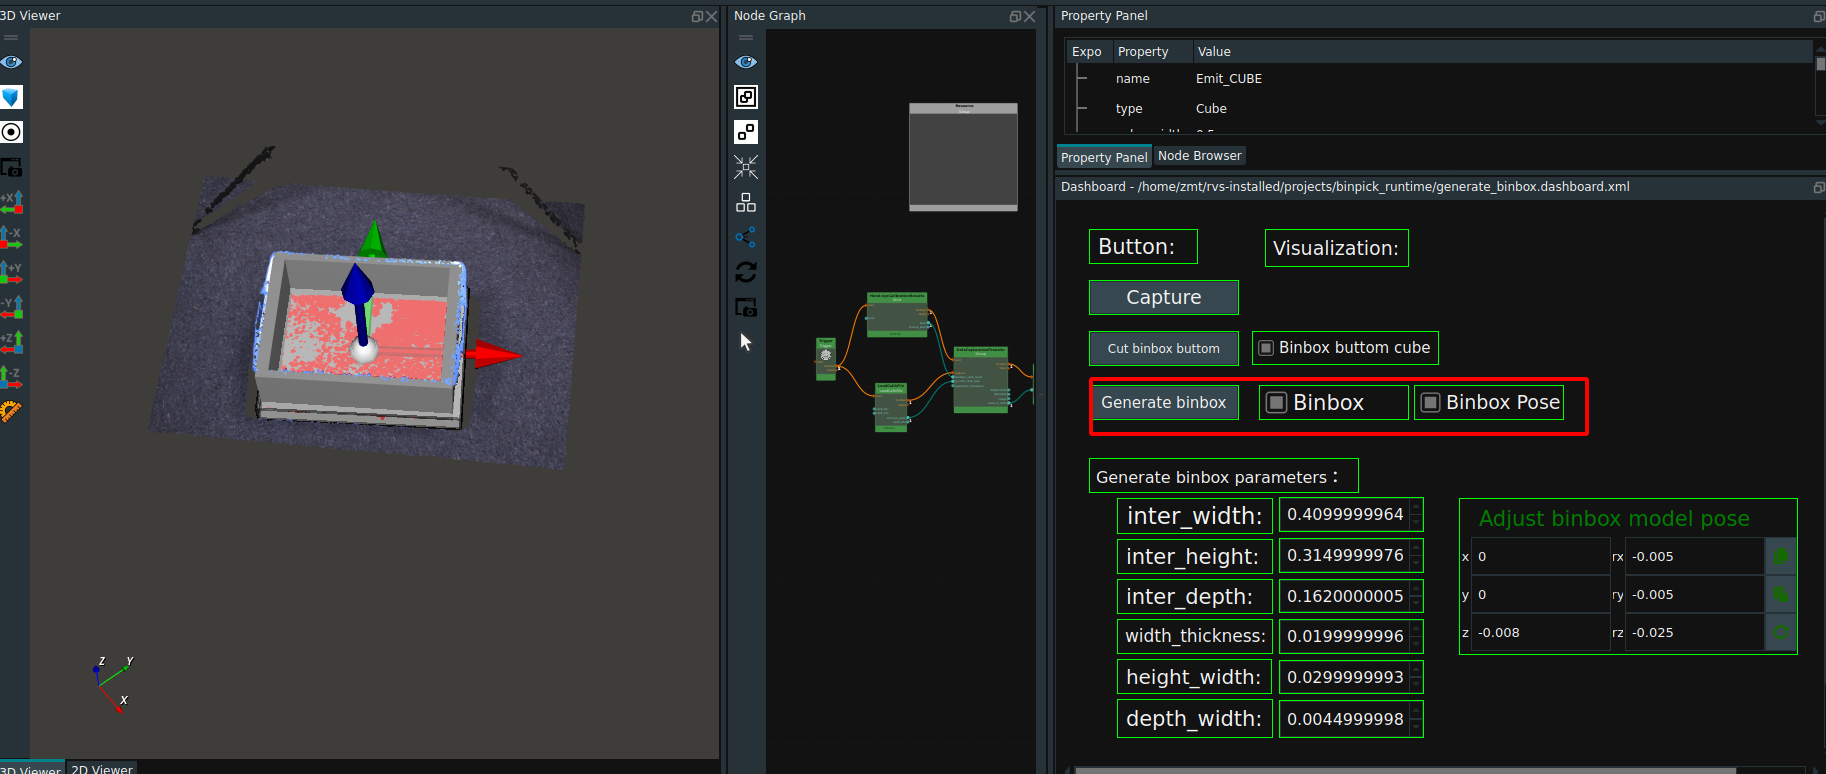1826x774 pixels.
Task: Capture Node Graph screenshot with camera icon
Action: point(746,307)
